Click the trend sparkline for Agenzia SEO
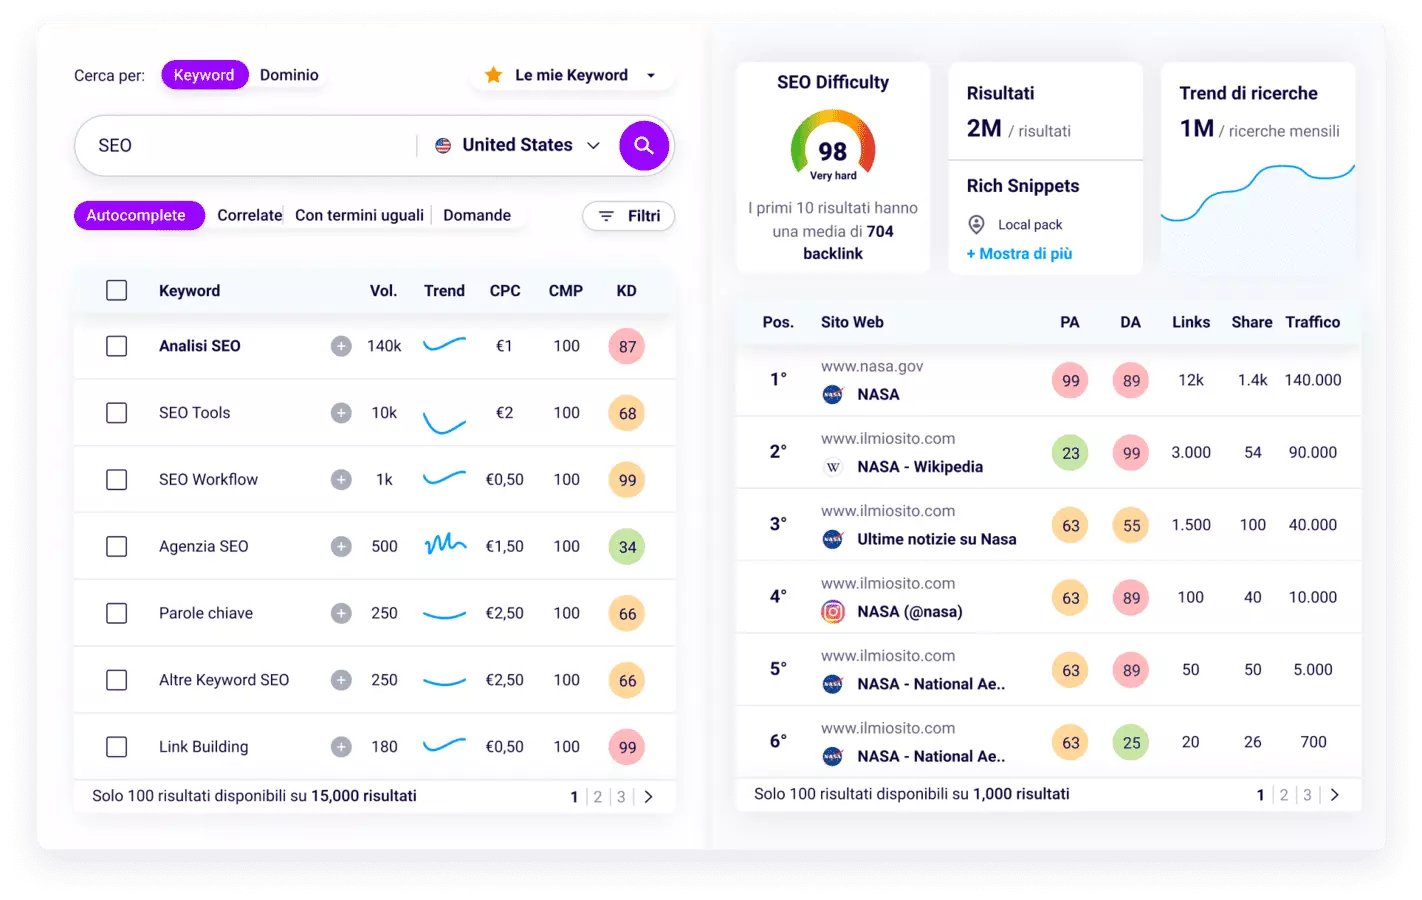The height and width of the screenshot is (900, 1422). [x=445, y=544]
